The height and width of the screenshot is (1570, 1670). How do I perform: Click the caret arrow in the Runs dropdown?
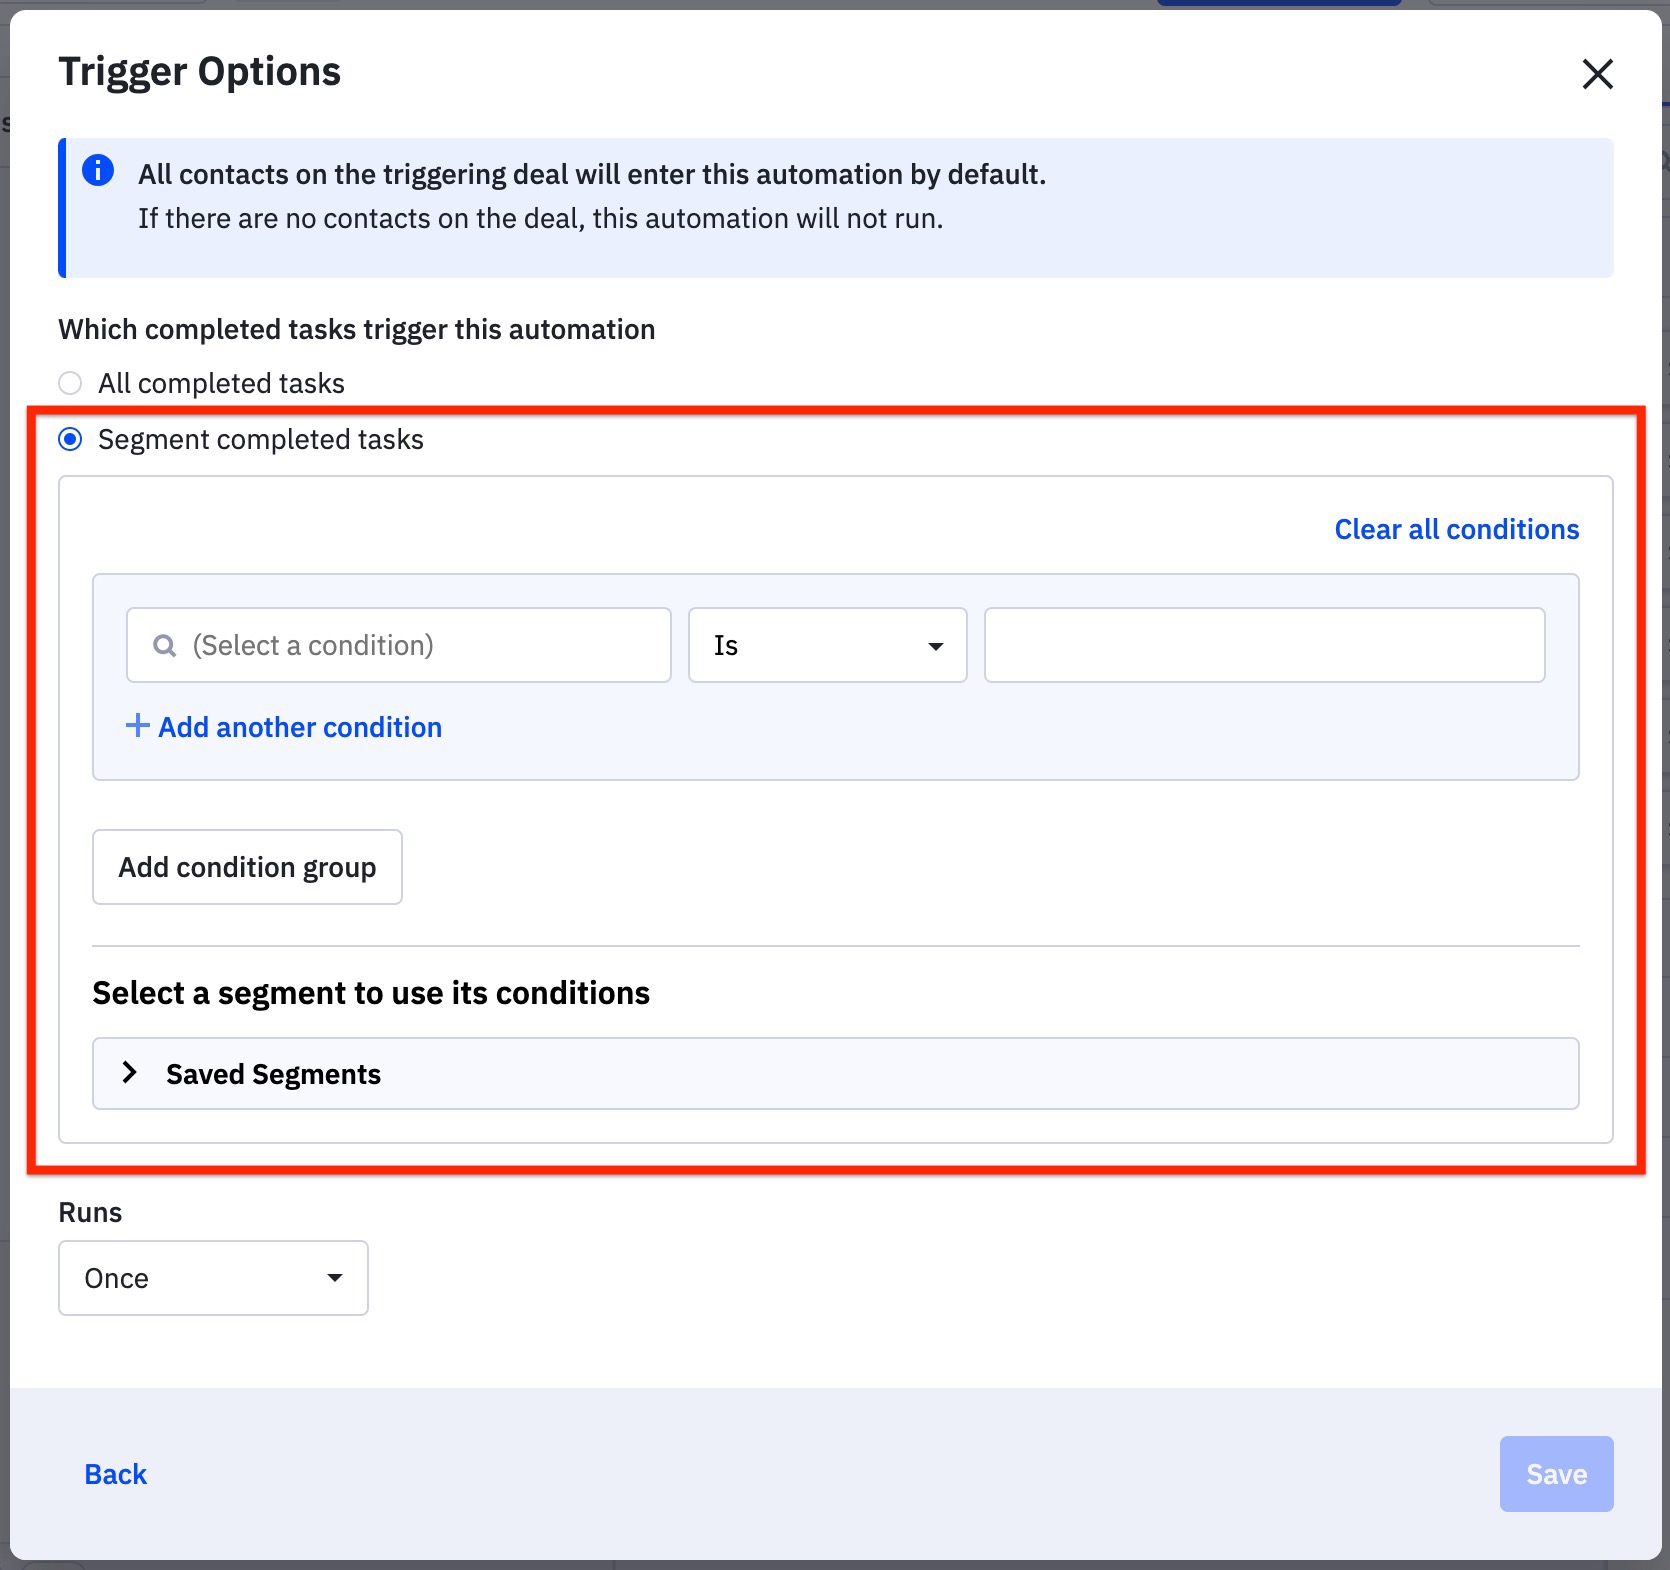336,1277
